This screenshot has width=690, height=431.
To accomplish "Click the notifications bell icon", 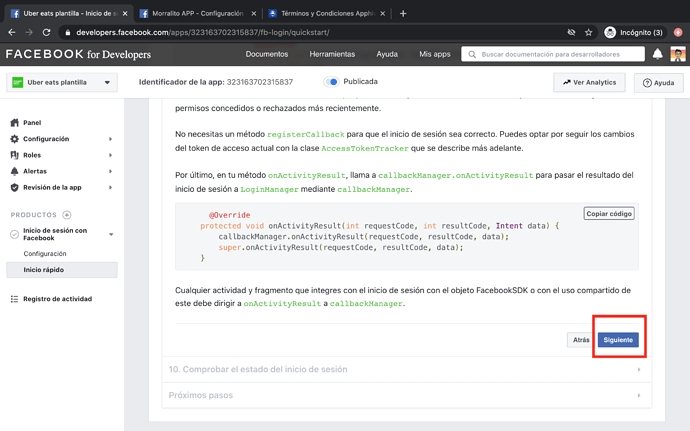I will coord(657,54).
